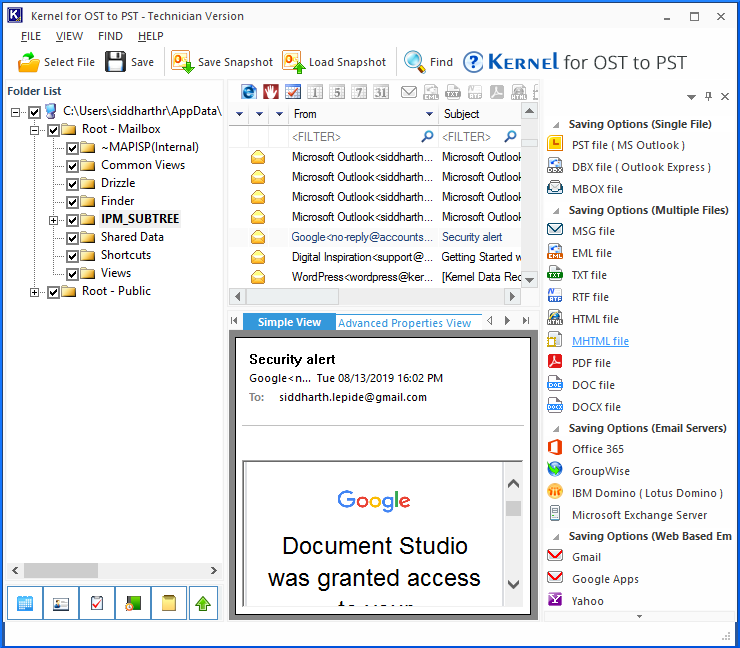Choose Google Apps saving option
Screen dimensions: 740x648
tap(605, 579)
